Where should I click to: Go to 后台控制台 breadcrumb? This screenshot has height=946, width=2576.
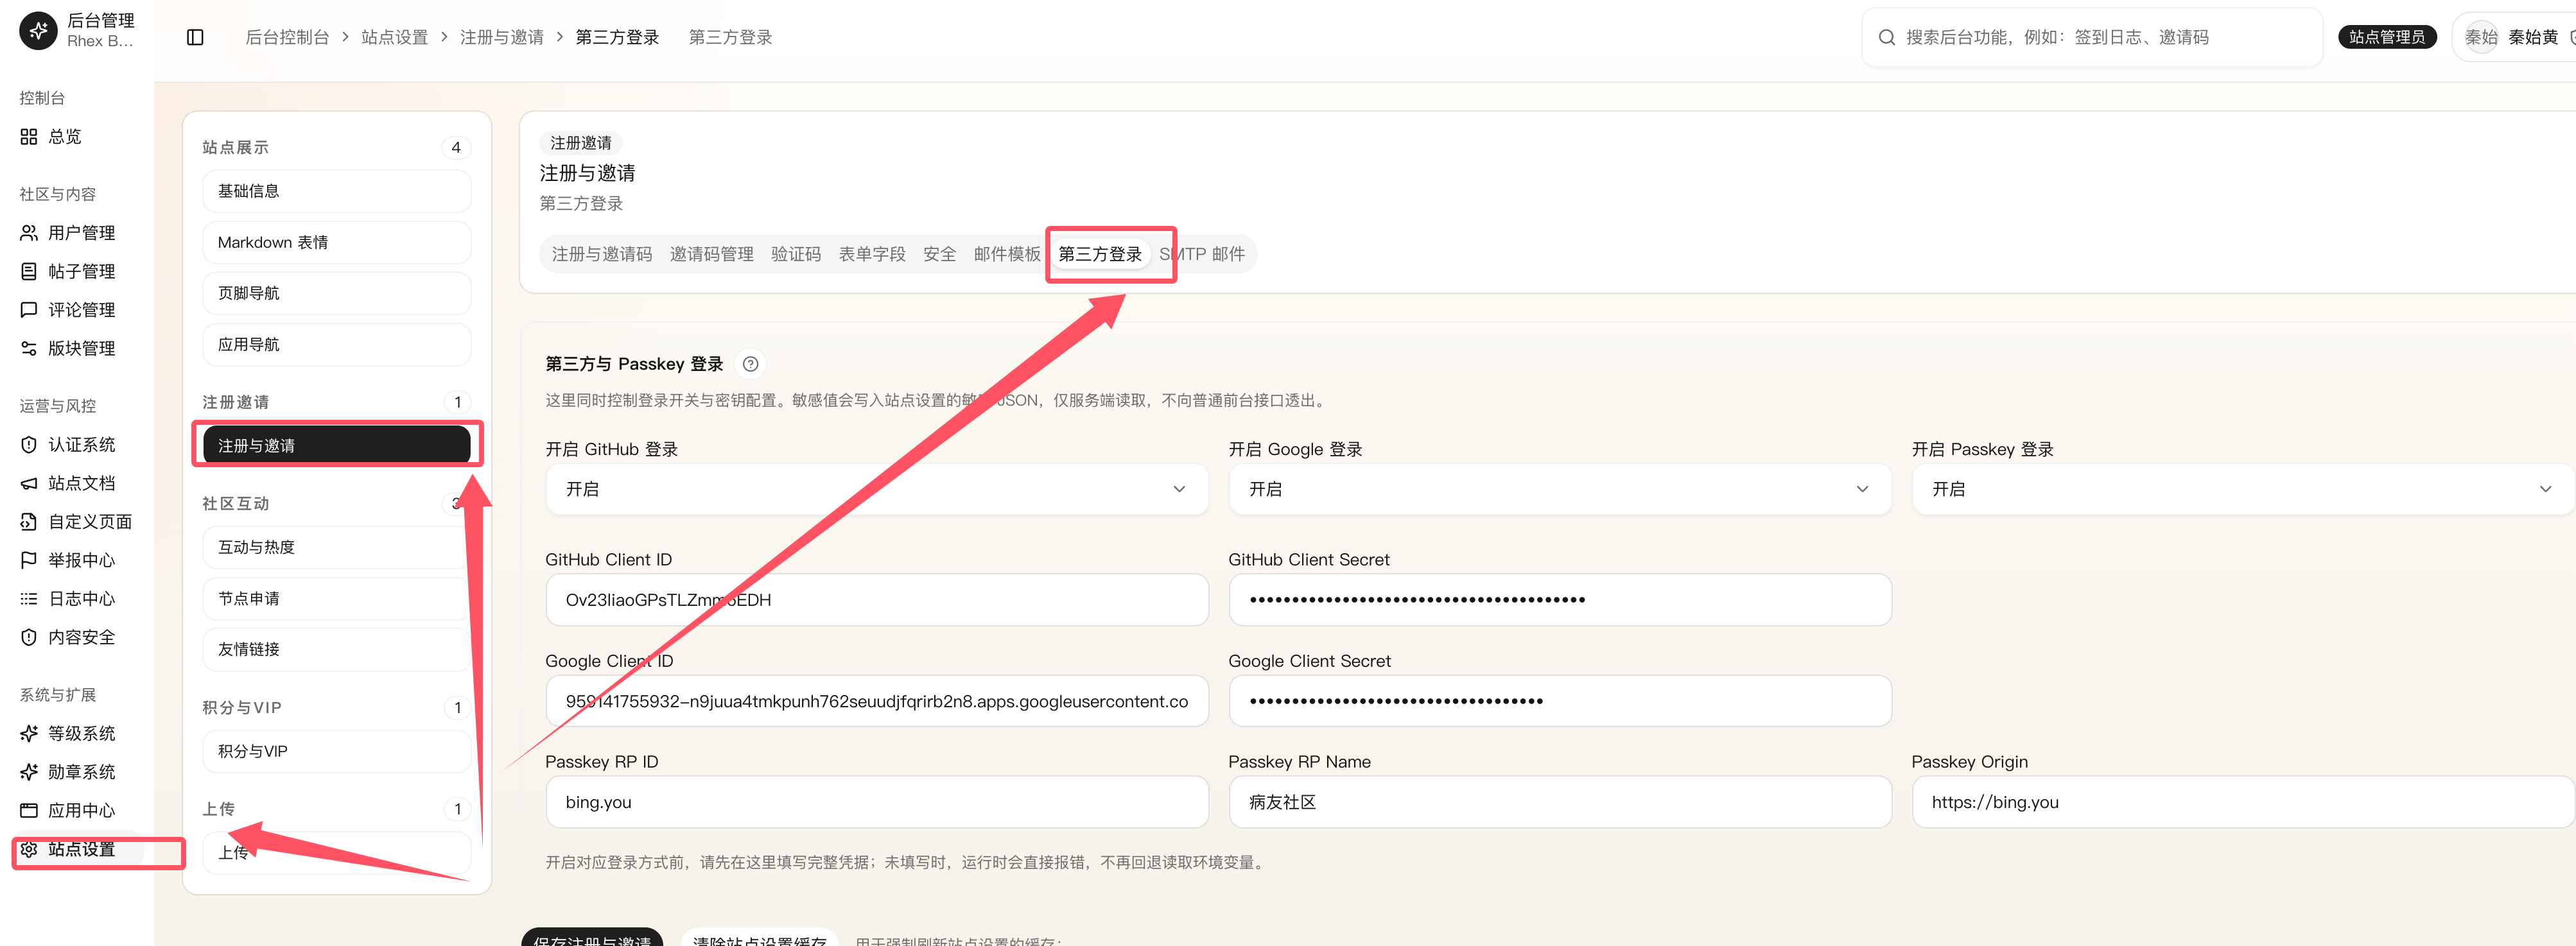tap(287, 37)
